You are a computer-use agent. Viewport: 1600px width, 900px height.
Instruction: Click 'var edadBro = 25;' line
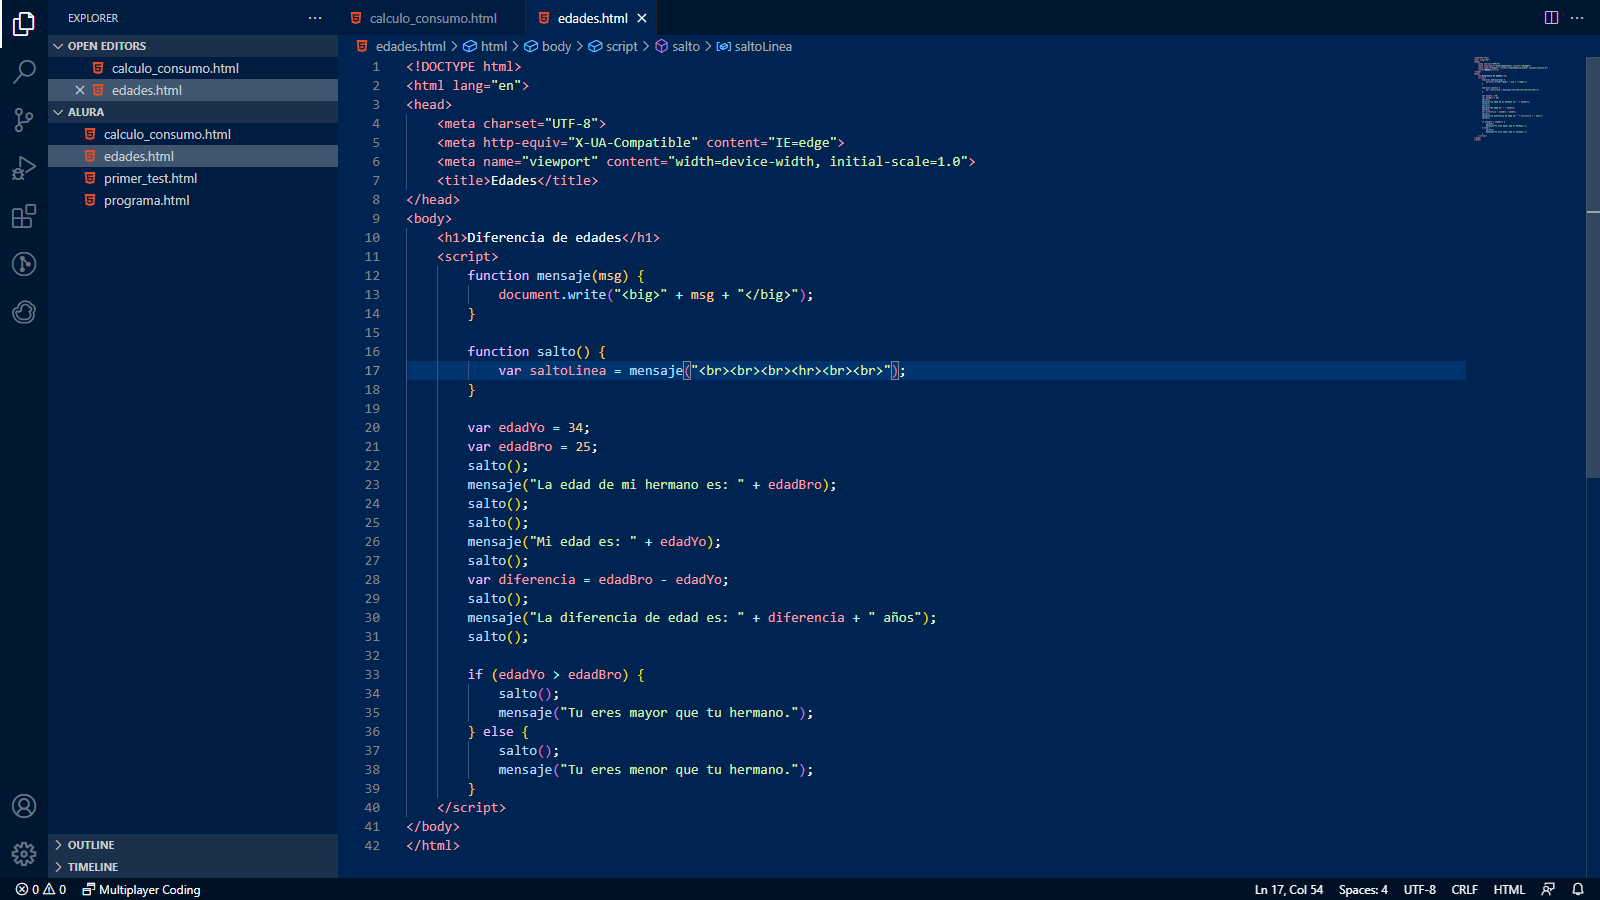[x=533, y=446]
